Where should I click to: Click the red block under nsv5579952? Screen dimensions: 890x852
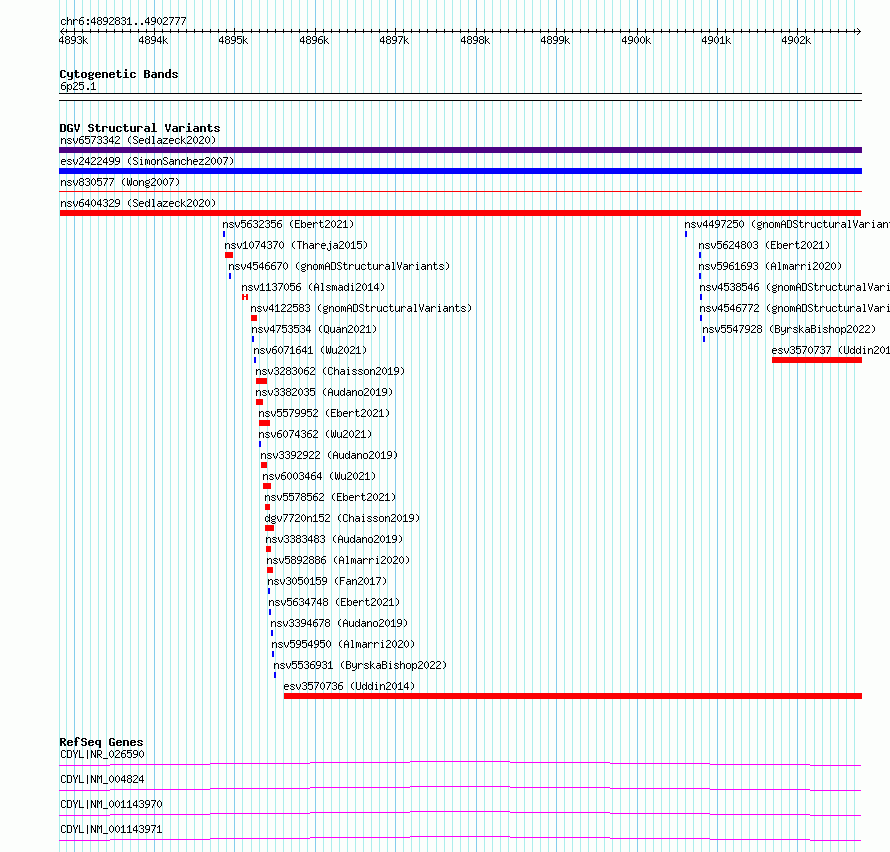click(265, 423)
